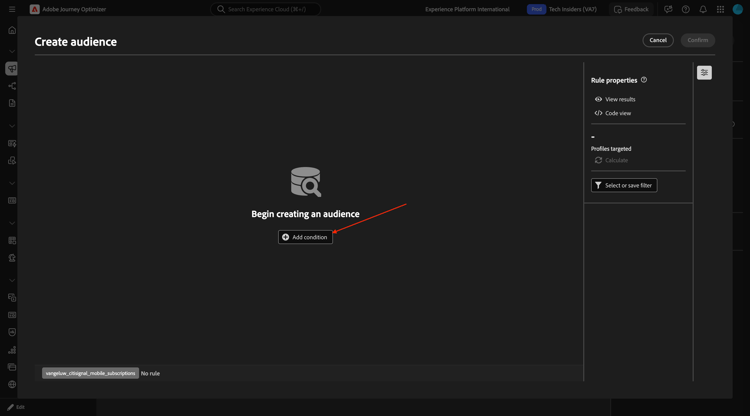
Task: Collapse sidebar section chevron above megaphone icon
Action: click(12, 51)
